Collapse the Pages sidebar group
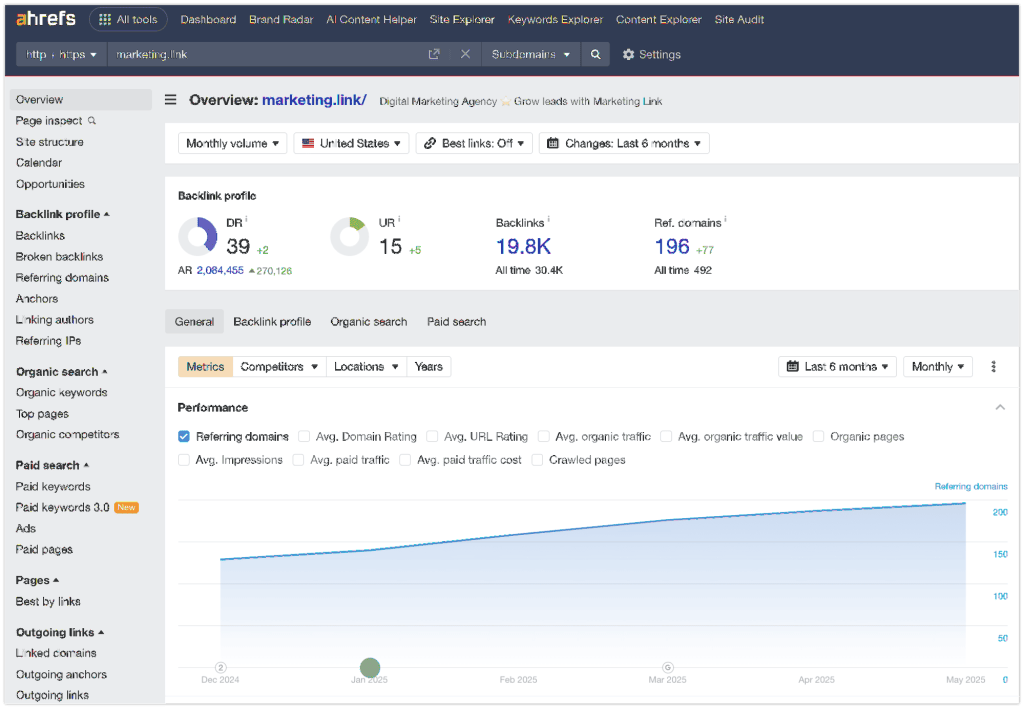 point(37,580)
